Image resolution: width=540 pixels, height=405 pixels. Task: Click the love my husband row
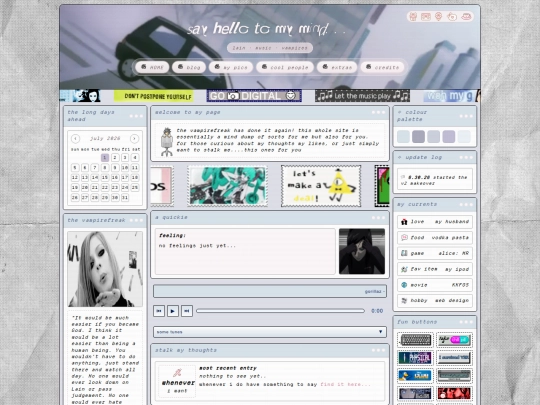click(435, 222)
